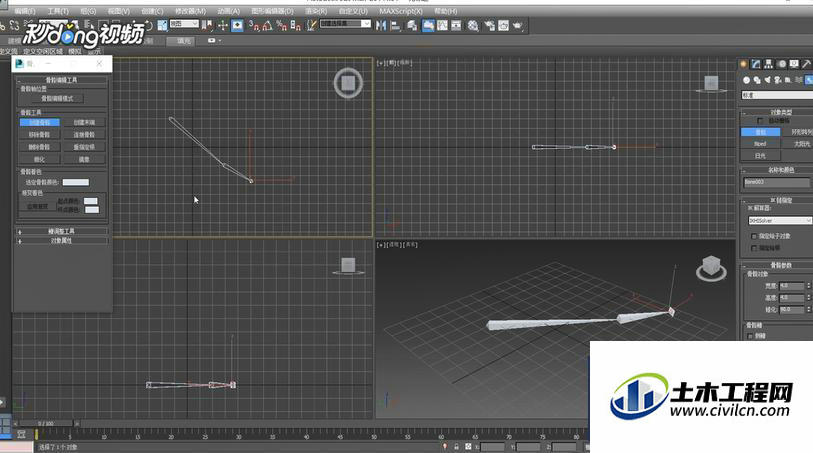Click the highlighted ribbon toggle icon
This screenshot has width=813, height=453.
pyautogui.click(x=428, y=25)
